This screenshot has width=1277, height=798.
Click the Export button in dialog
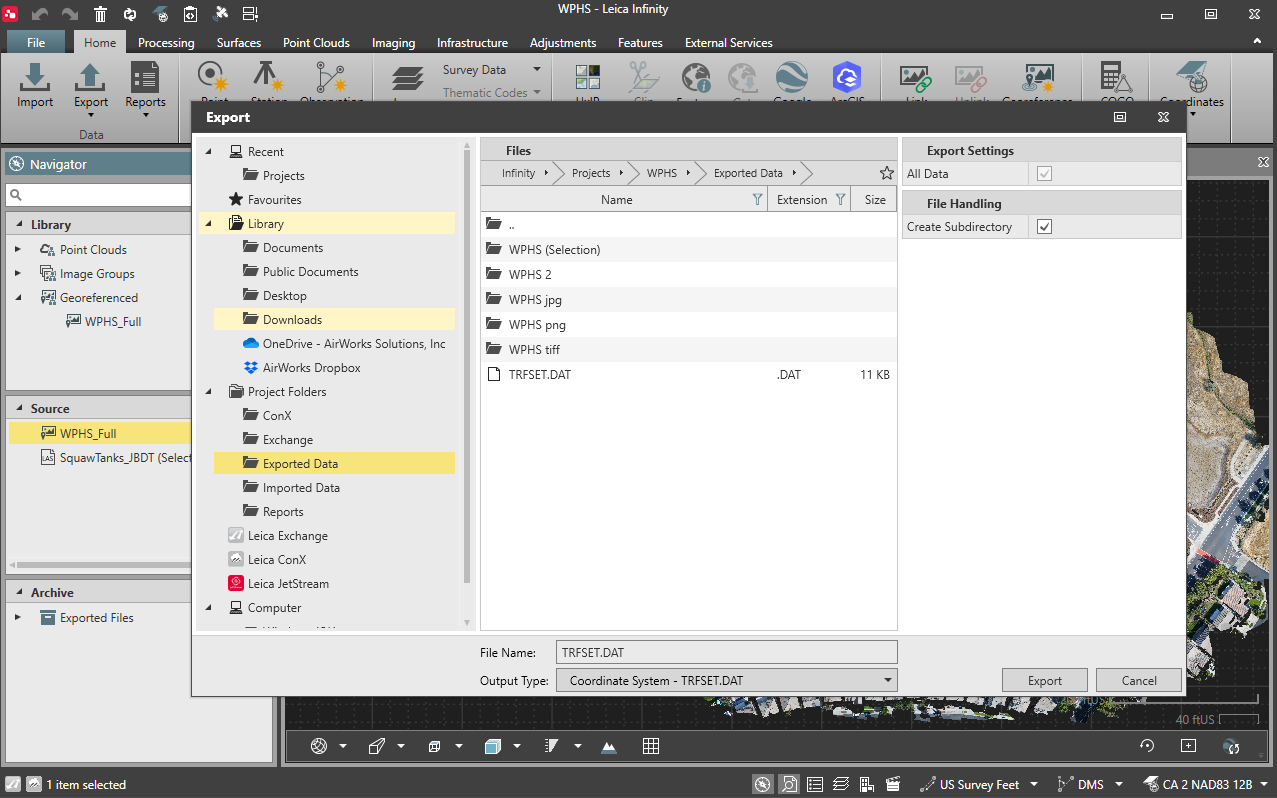[1045, 681]
